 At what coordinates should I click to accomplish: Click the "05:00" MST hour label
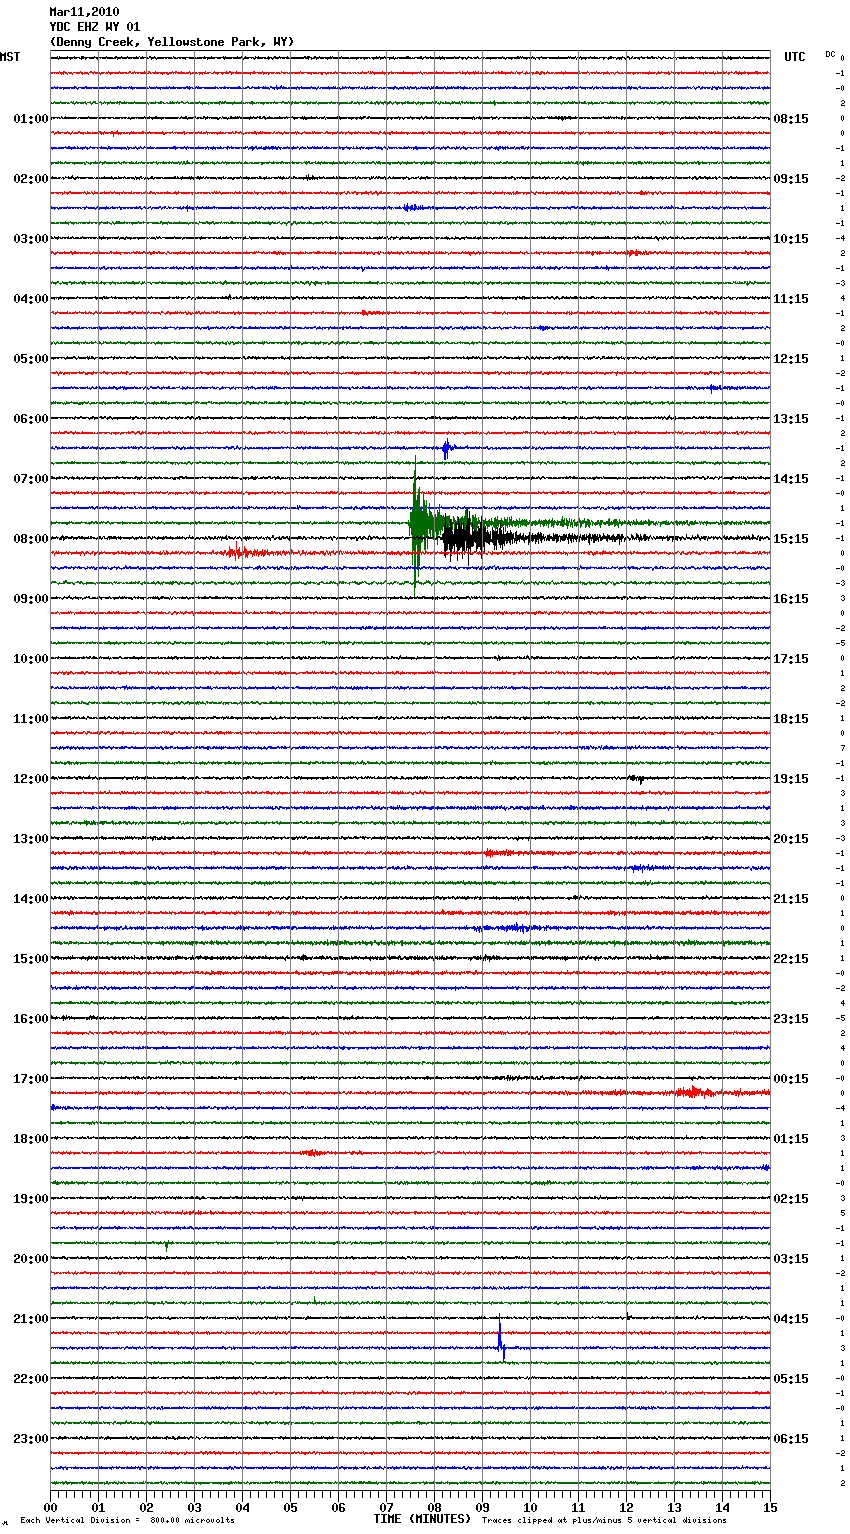coord(30,359)
